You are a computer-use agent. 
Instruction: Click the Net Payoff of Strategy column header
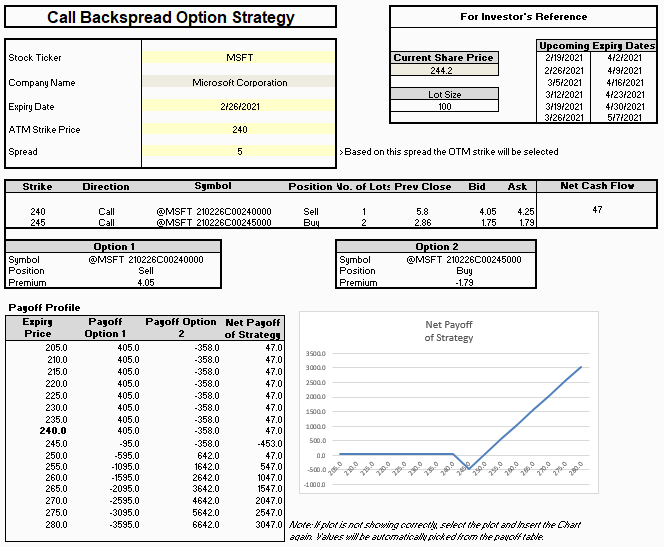pos(253,328)
